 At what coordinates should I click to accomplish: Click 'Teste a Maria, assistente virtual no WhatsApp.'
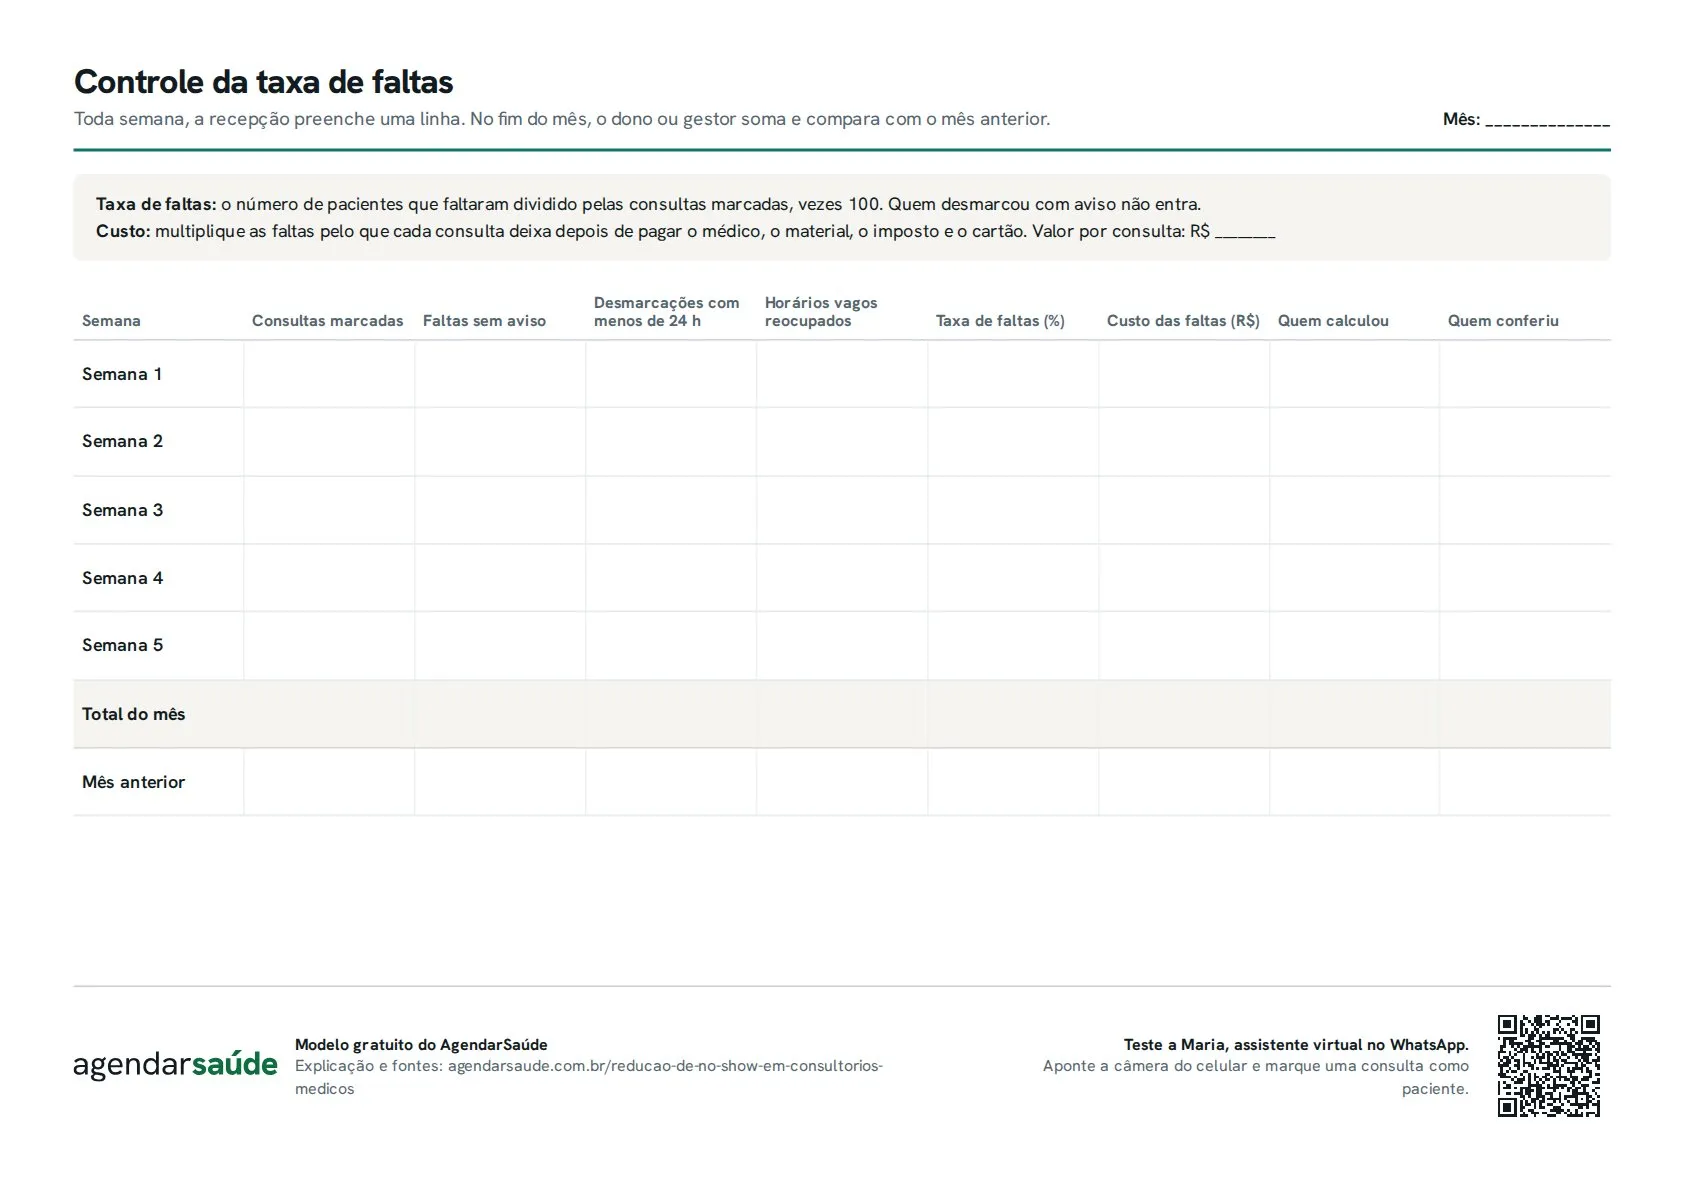(1296, 1044)
